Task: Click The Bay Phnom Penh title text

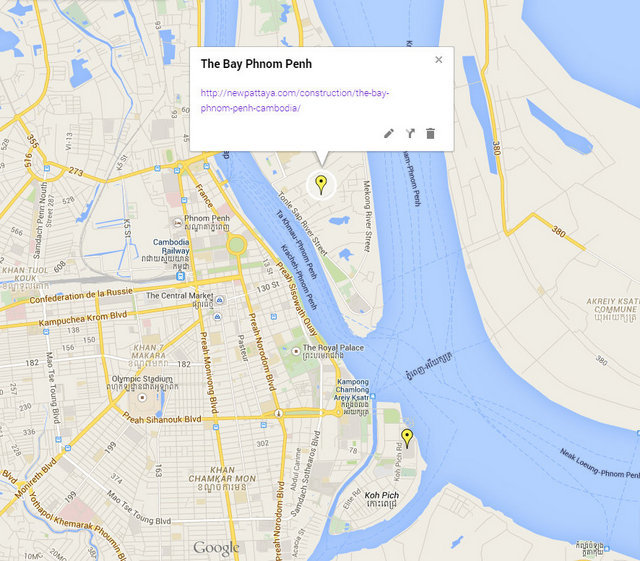Action: [x=256, y=64]
